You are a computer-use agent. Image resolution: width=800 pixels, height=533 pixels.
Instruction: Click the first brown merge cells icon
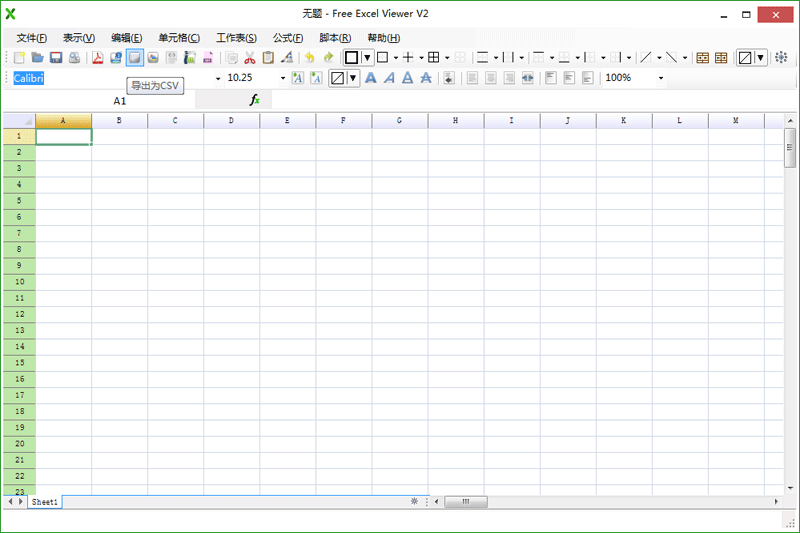(703, 58)
